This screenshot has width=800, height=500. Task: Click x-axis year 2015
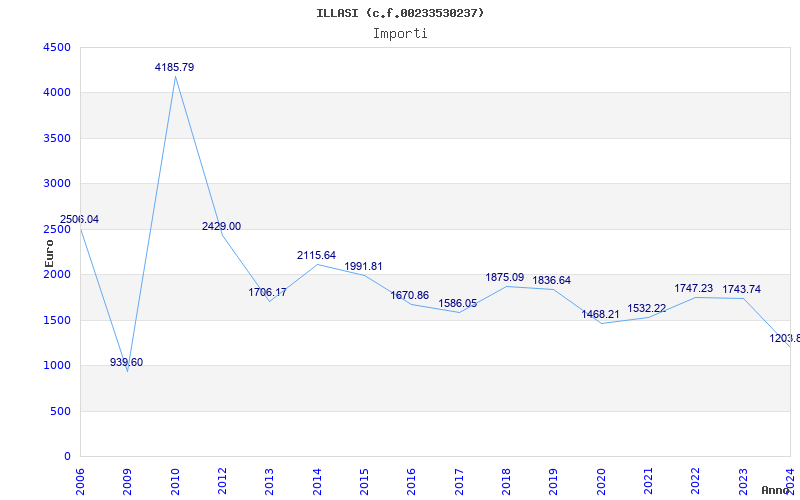pos(364,482)
